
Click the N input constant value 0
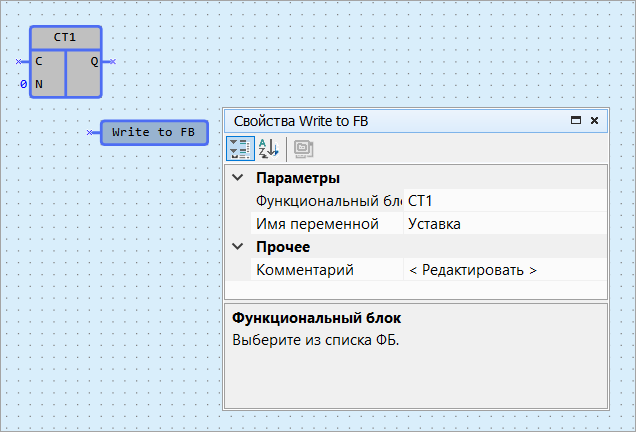pyautogui.click(x=23, y=85)
